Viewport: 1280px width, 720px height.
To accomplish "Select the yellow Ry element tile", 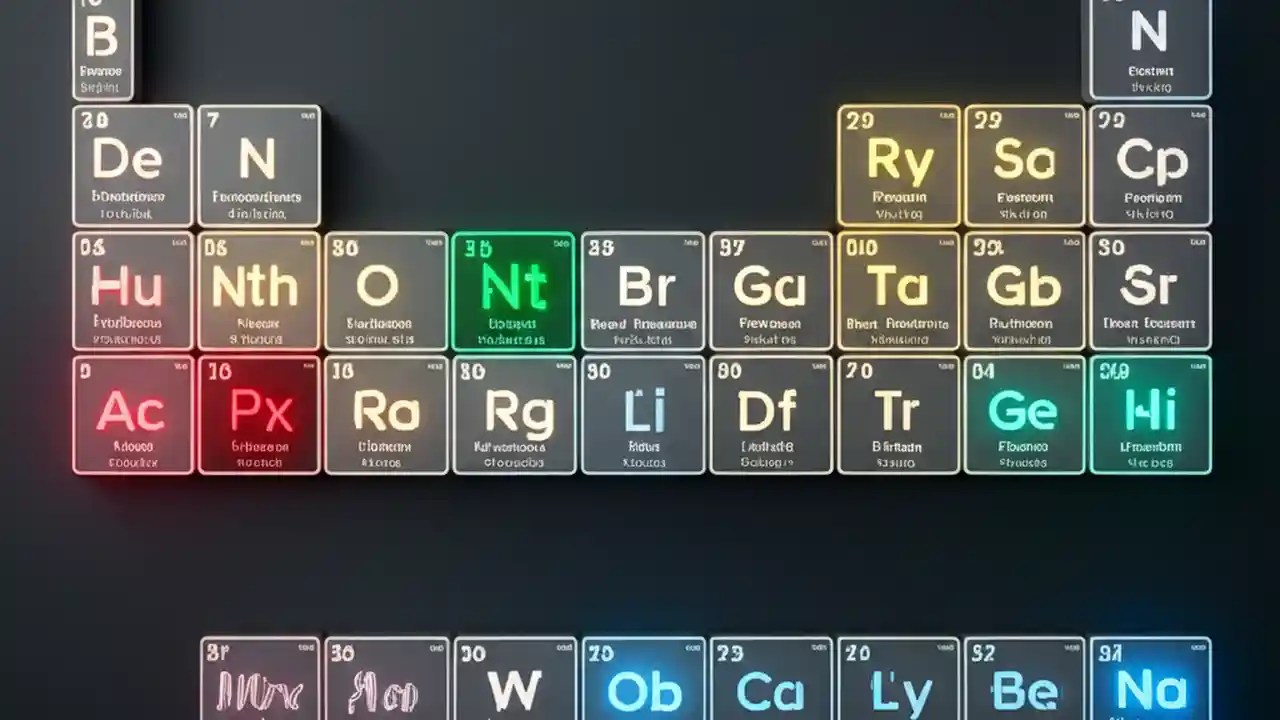I will tap(897, 165).
